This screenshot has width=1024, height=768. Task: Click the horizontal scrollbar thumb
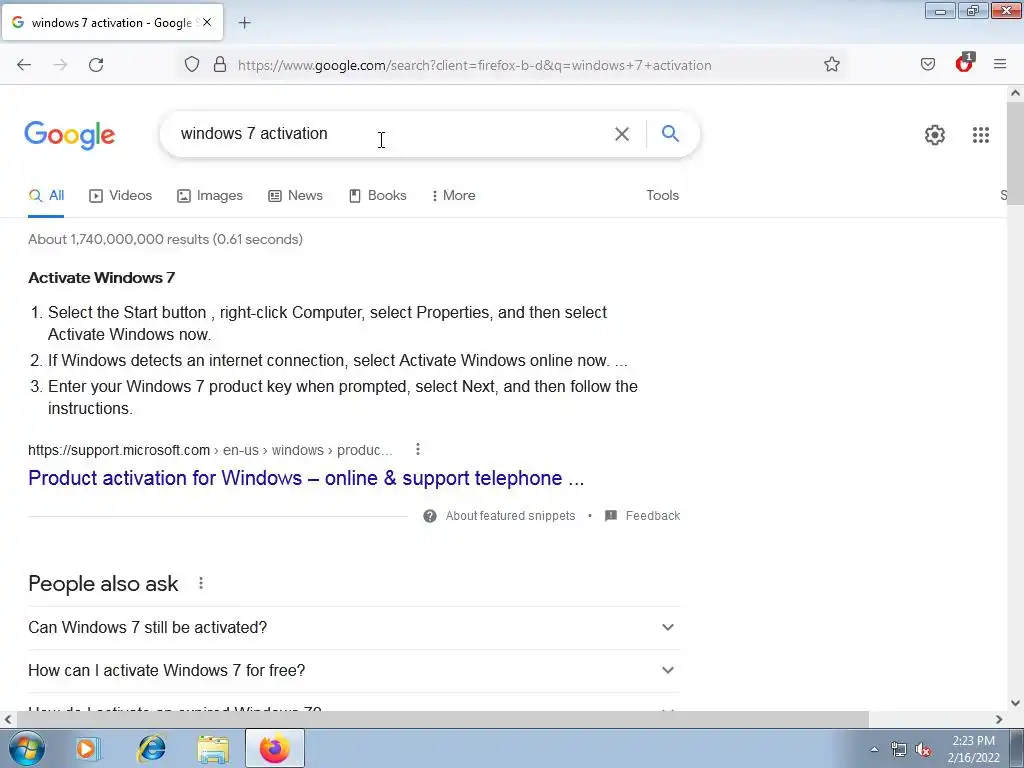[442, 720]
